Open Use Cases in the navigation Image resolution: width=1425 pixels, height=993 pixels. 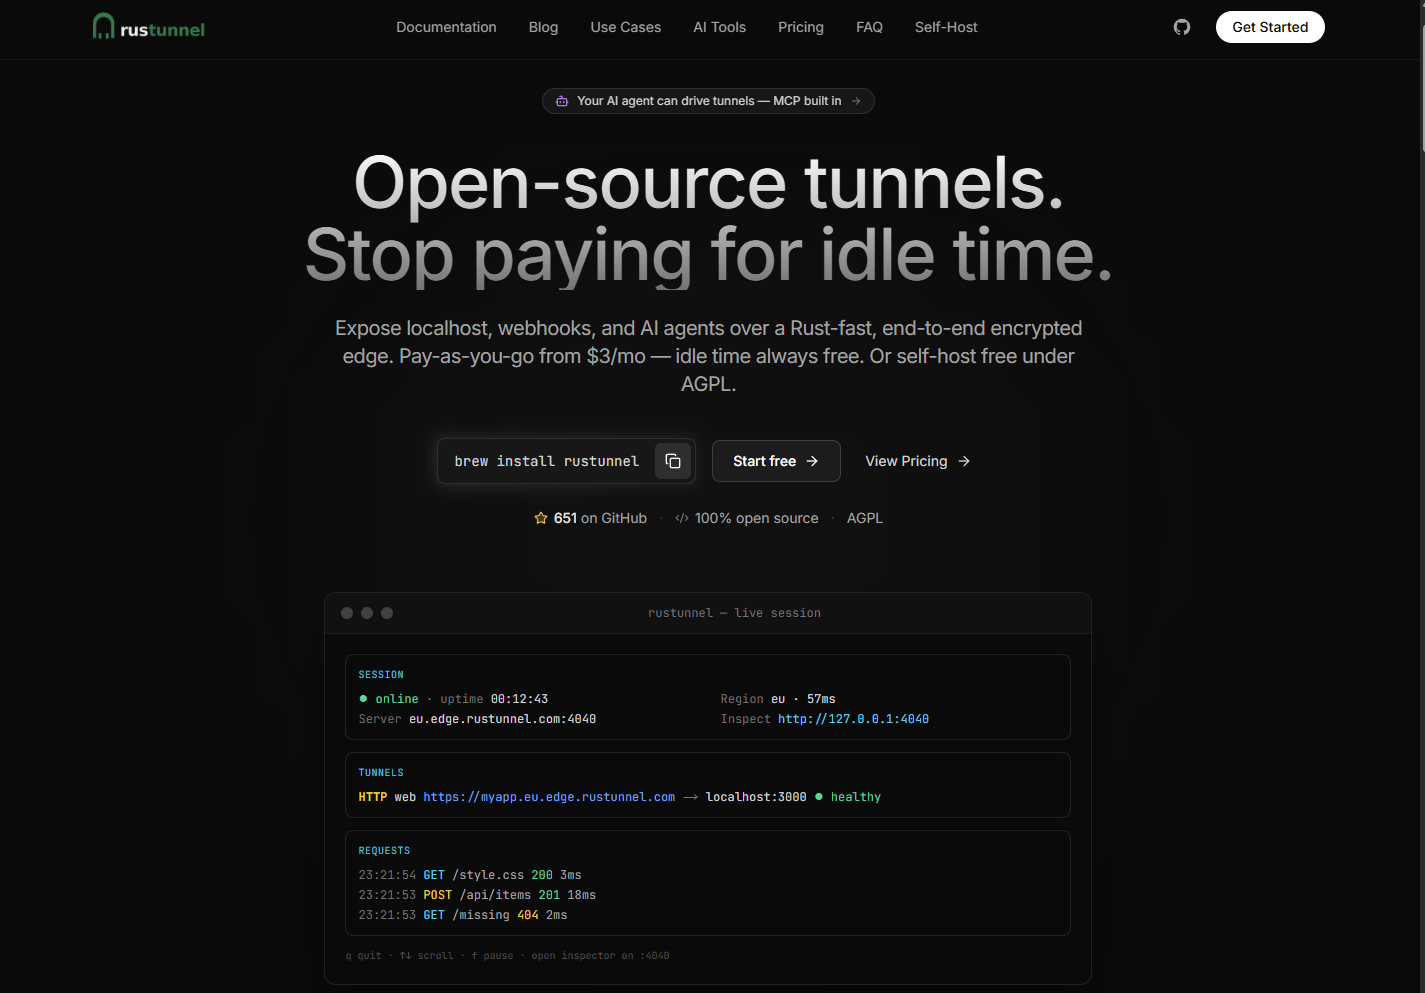[626, 27]
